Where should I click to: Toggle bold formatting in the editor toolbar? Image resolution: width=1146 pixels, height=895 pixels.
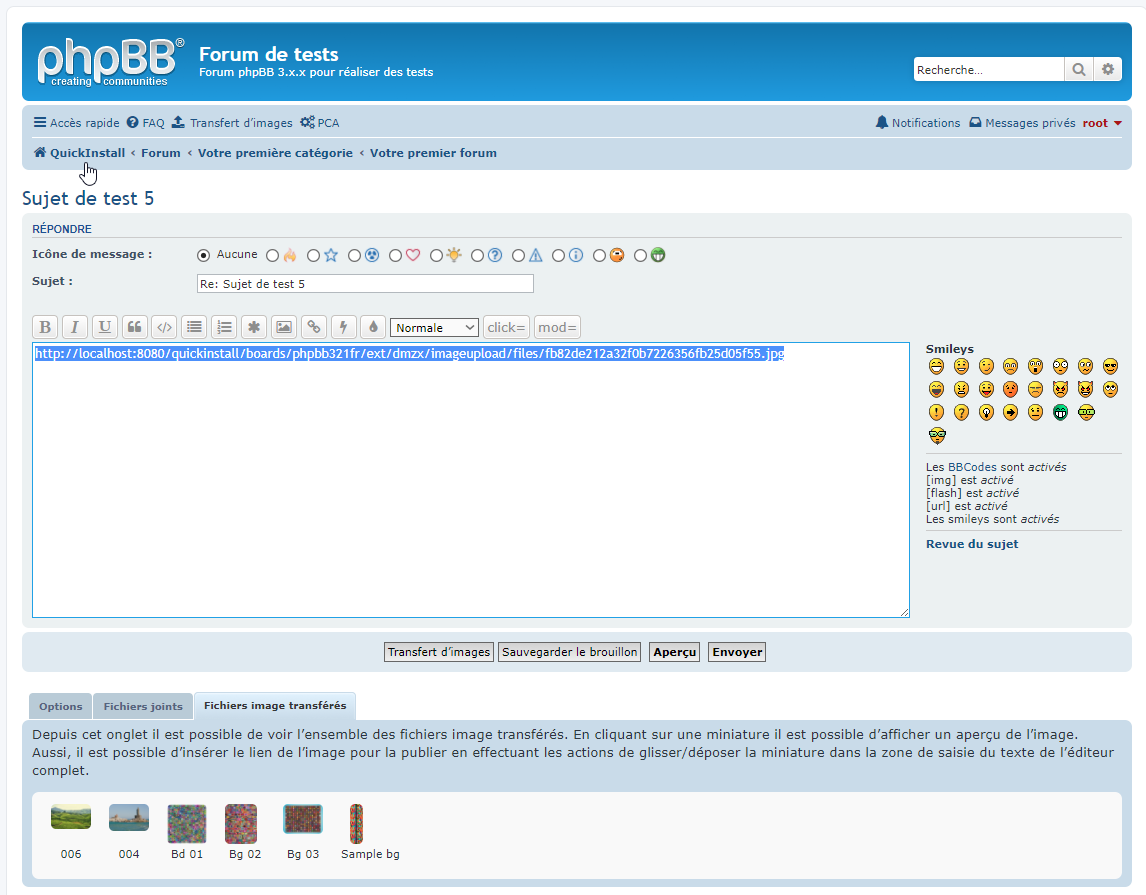click(x=45, y=327)
